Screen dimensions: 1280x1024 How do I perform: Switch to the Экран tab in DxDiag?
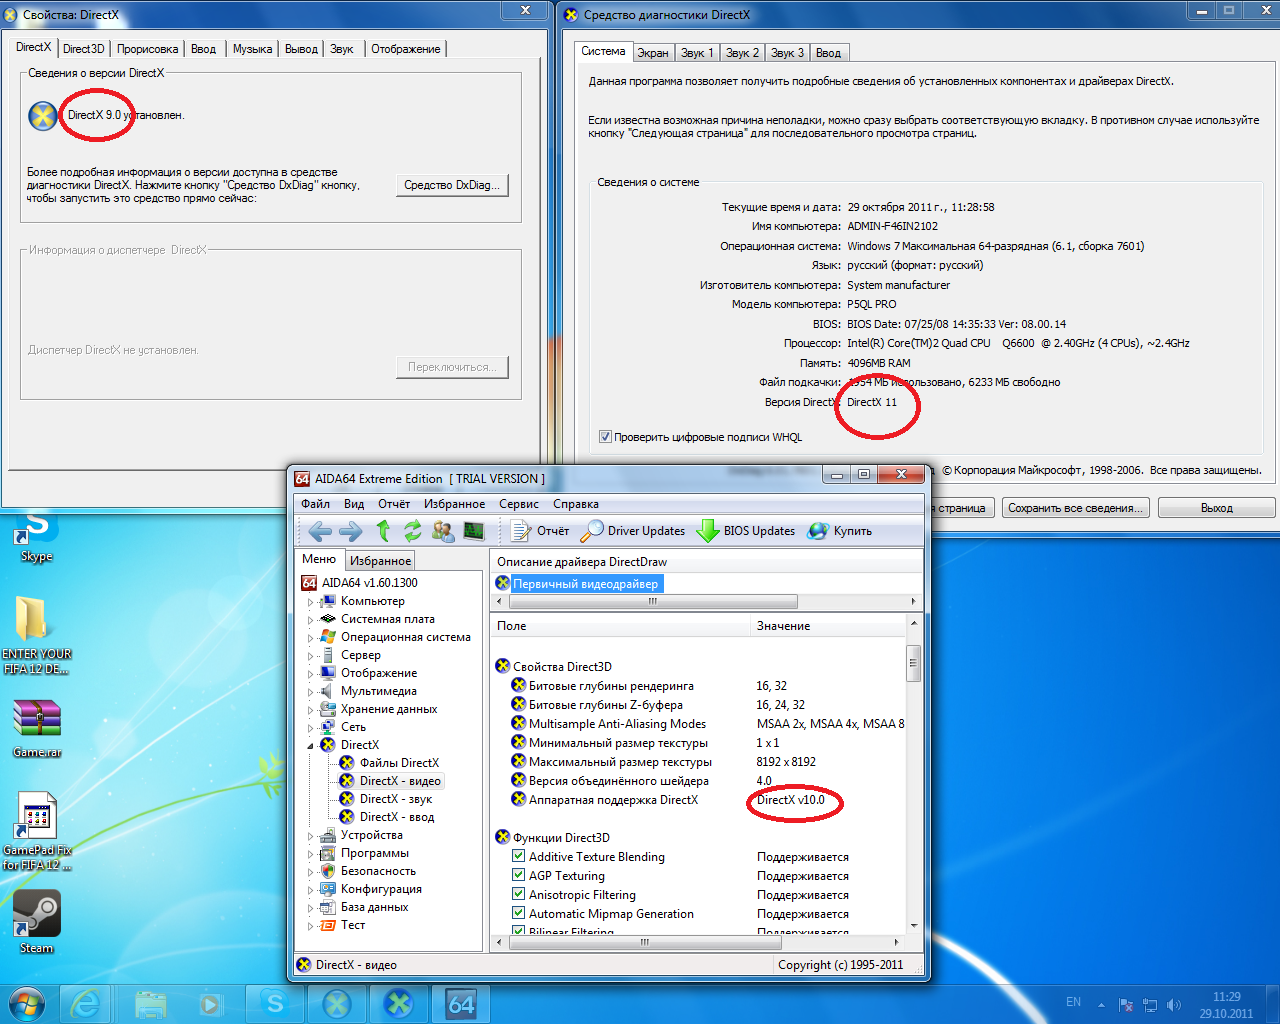(x=653, y=53)
